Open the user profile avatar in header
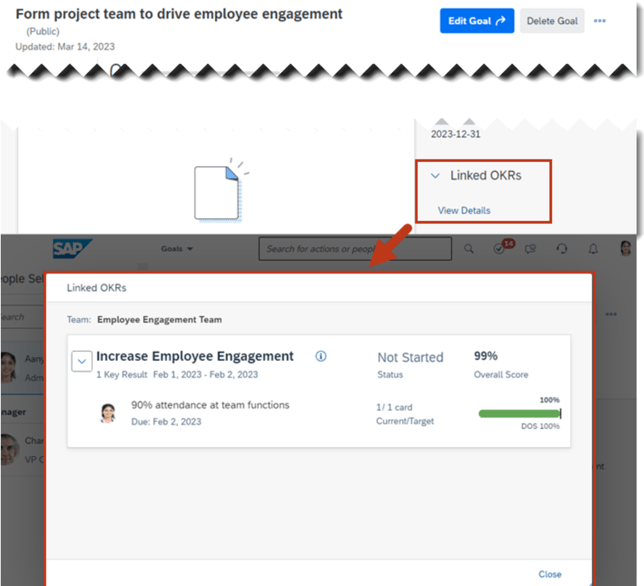644x586 pixels. point(625,249)
